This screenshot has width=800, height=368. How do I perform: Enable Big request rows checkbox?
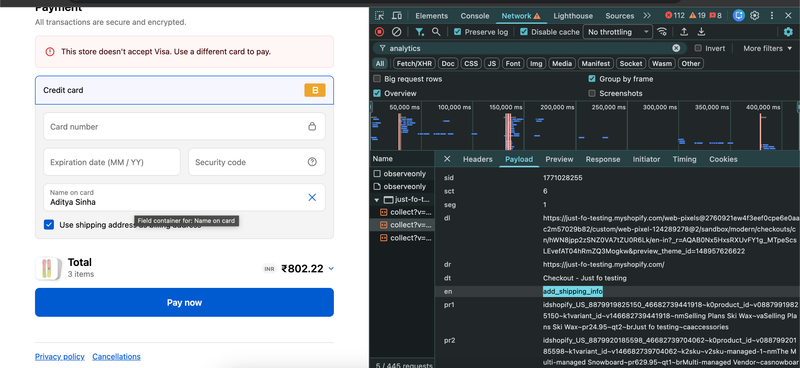coord(377,79)
